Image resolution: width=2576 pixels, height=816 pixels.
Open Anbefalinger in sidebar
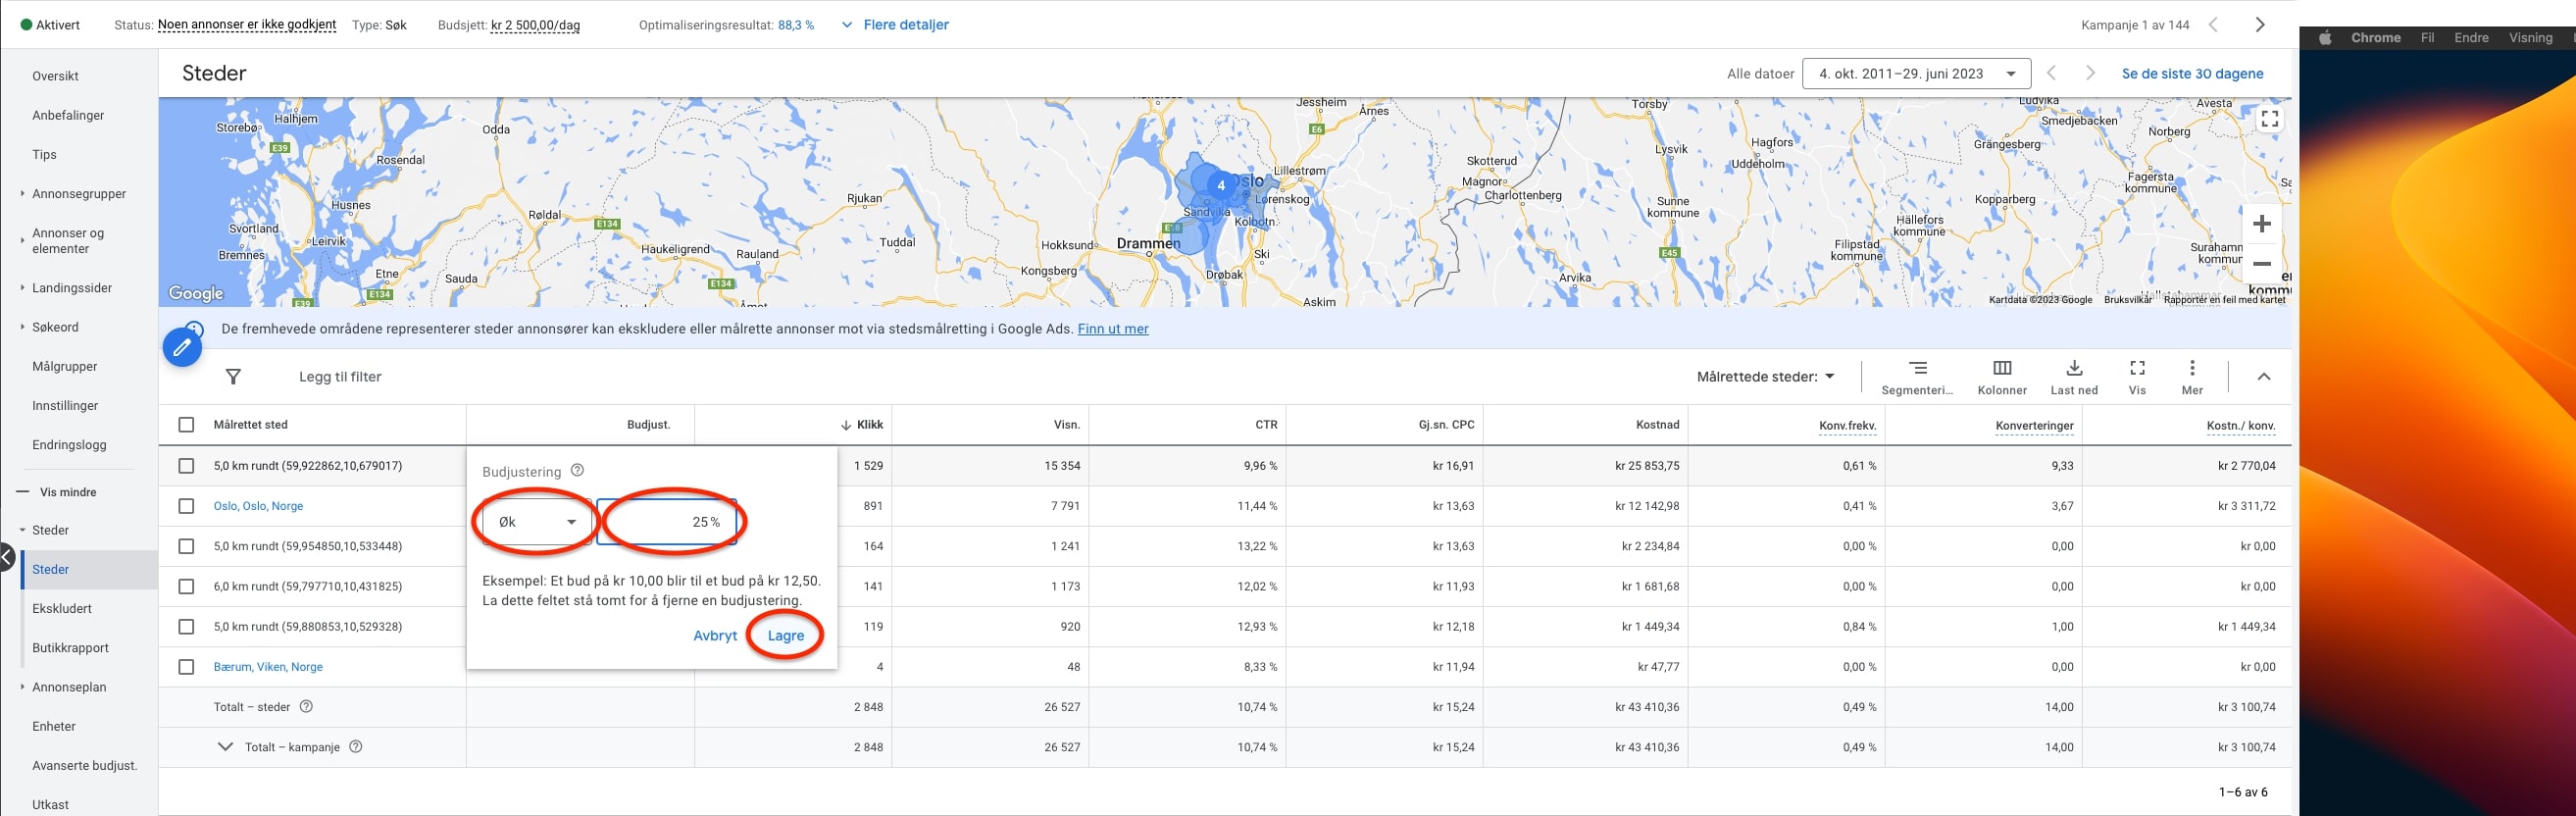click(x=68, y=115)
